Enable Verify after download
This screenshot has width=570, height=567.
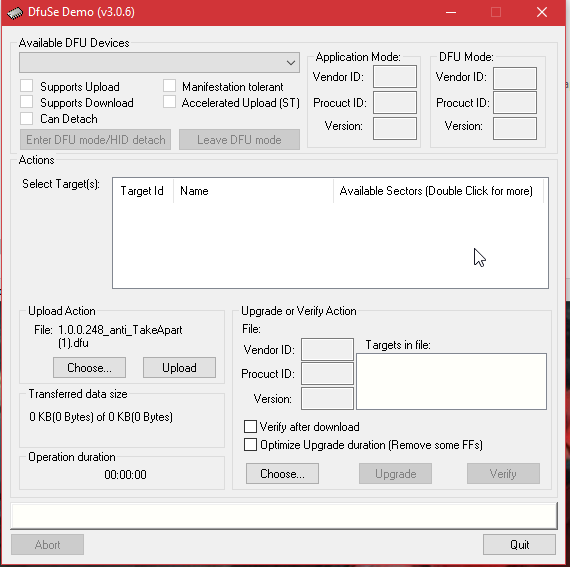tap(250, 426)
